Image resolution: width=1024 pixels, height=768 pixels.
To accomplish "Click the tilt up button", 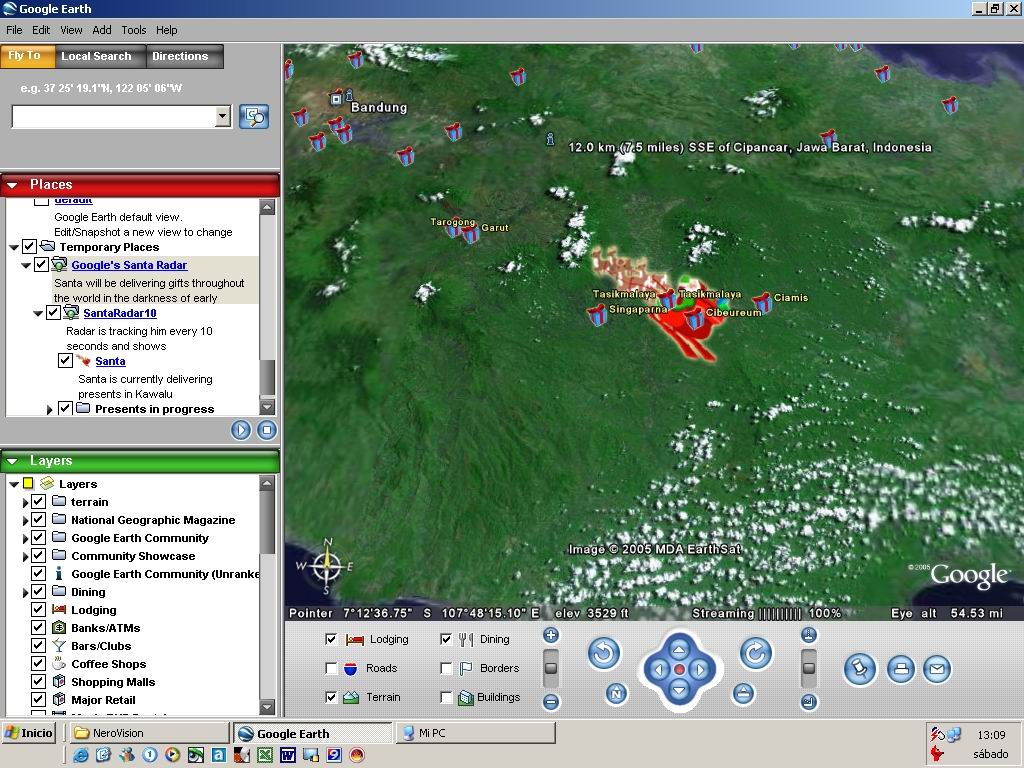I will click(809, 635).
